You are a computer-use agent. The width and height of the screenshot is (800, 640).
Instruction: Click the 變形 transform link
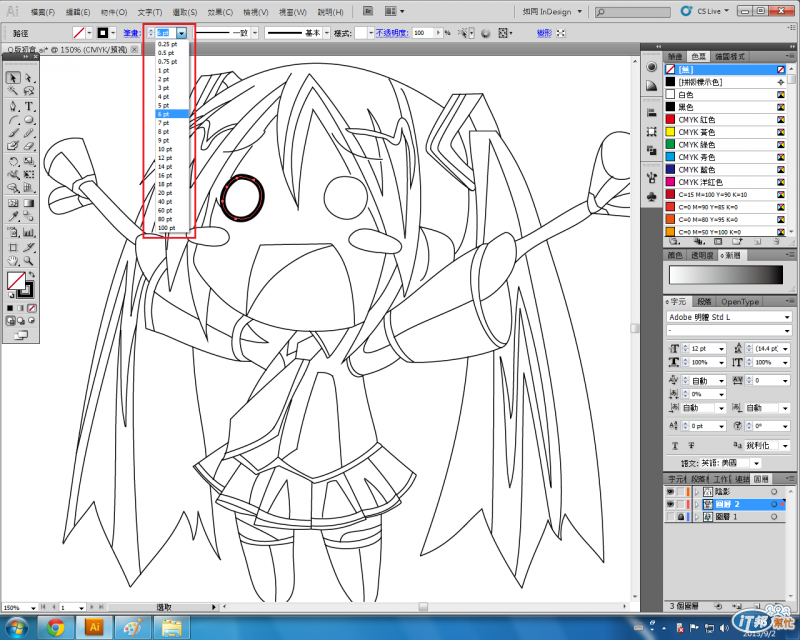[544, 33]
